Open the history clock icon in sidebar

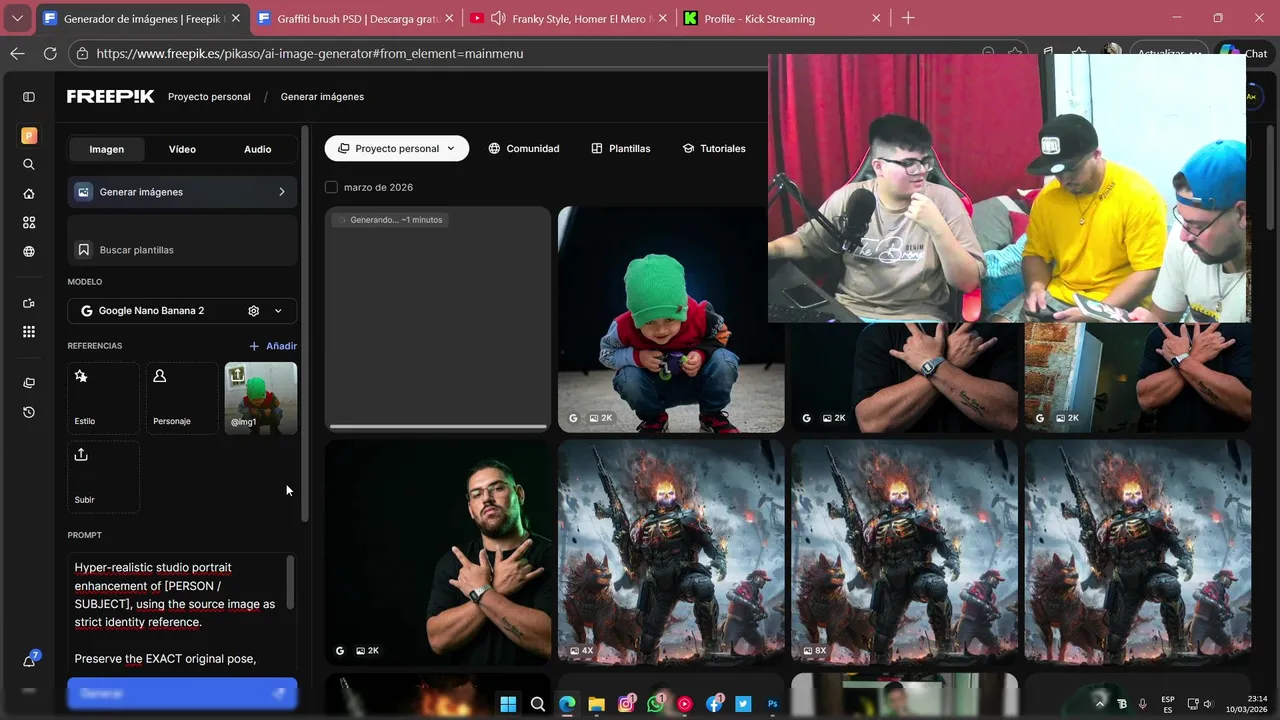point(29,412)
